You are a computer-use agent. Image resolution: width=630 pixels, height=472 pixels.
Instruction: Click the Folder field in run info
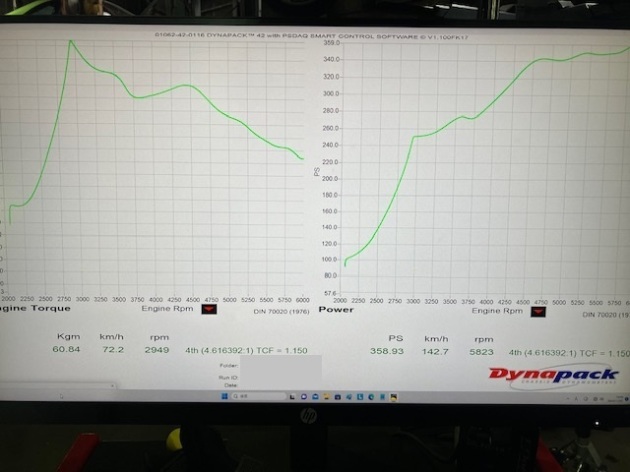tap(280, 366)
